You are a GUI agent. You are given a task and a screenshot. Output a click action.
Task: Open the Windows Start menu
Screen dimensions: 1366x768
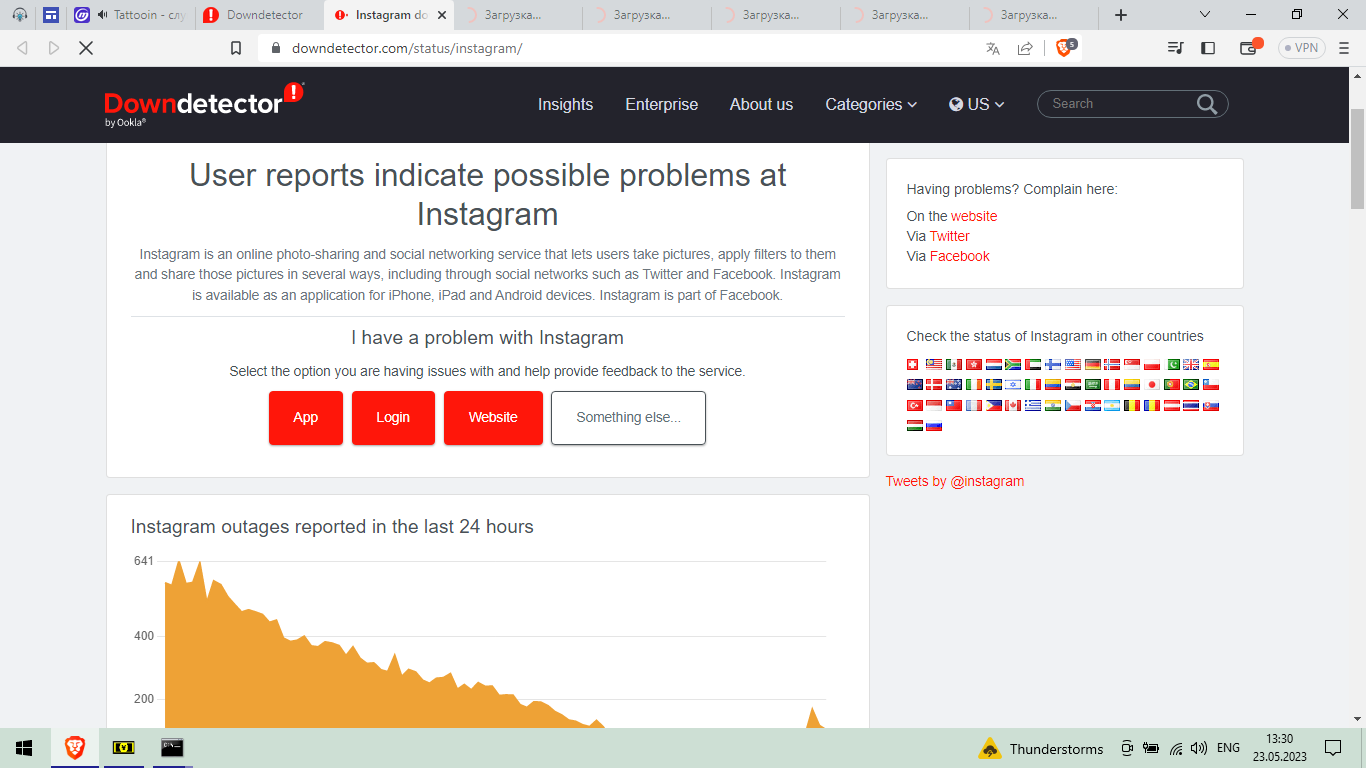24,748
